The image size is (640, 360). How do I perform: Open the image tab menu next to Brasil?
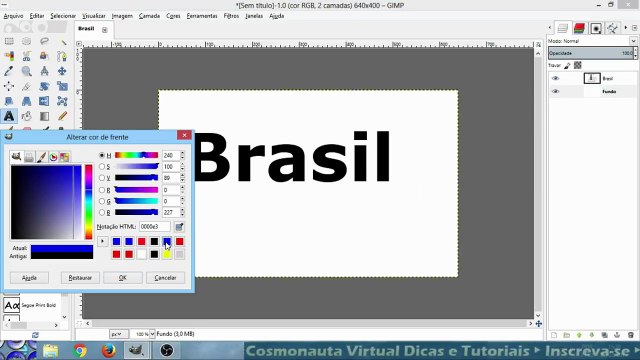click(105, 30)
